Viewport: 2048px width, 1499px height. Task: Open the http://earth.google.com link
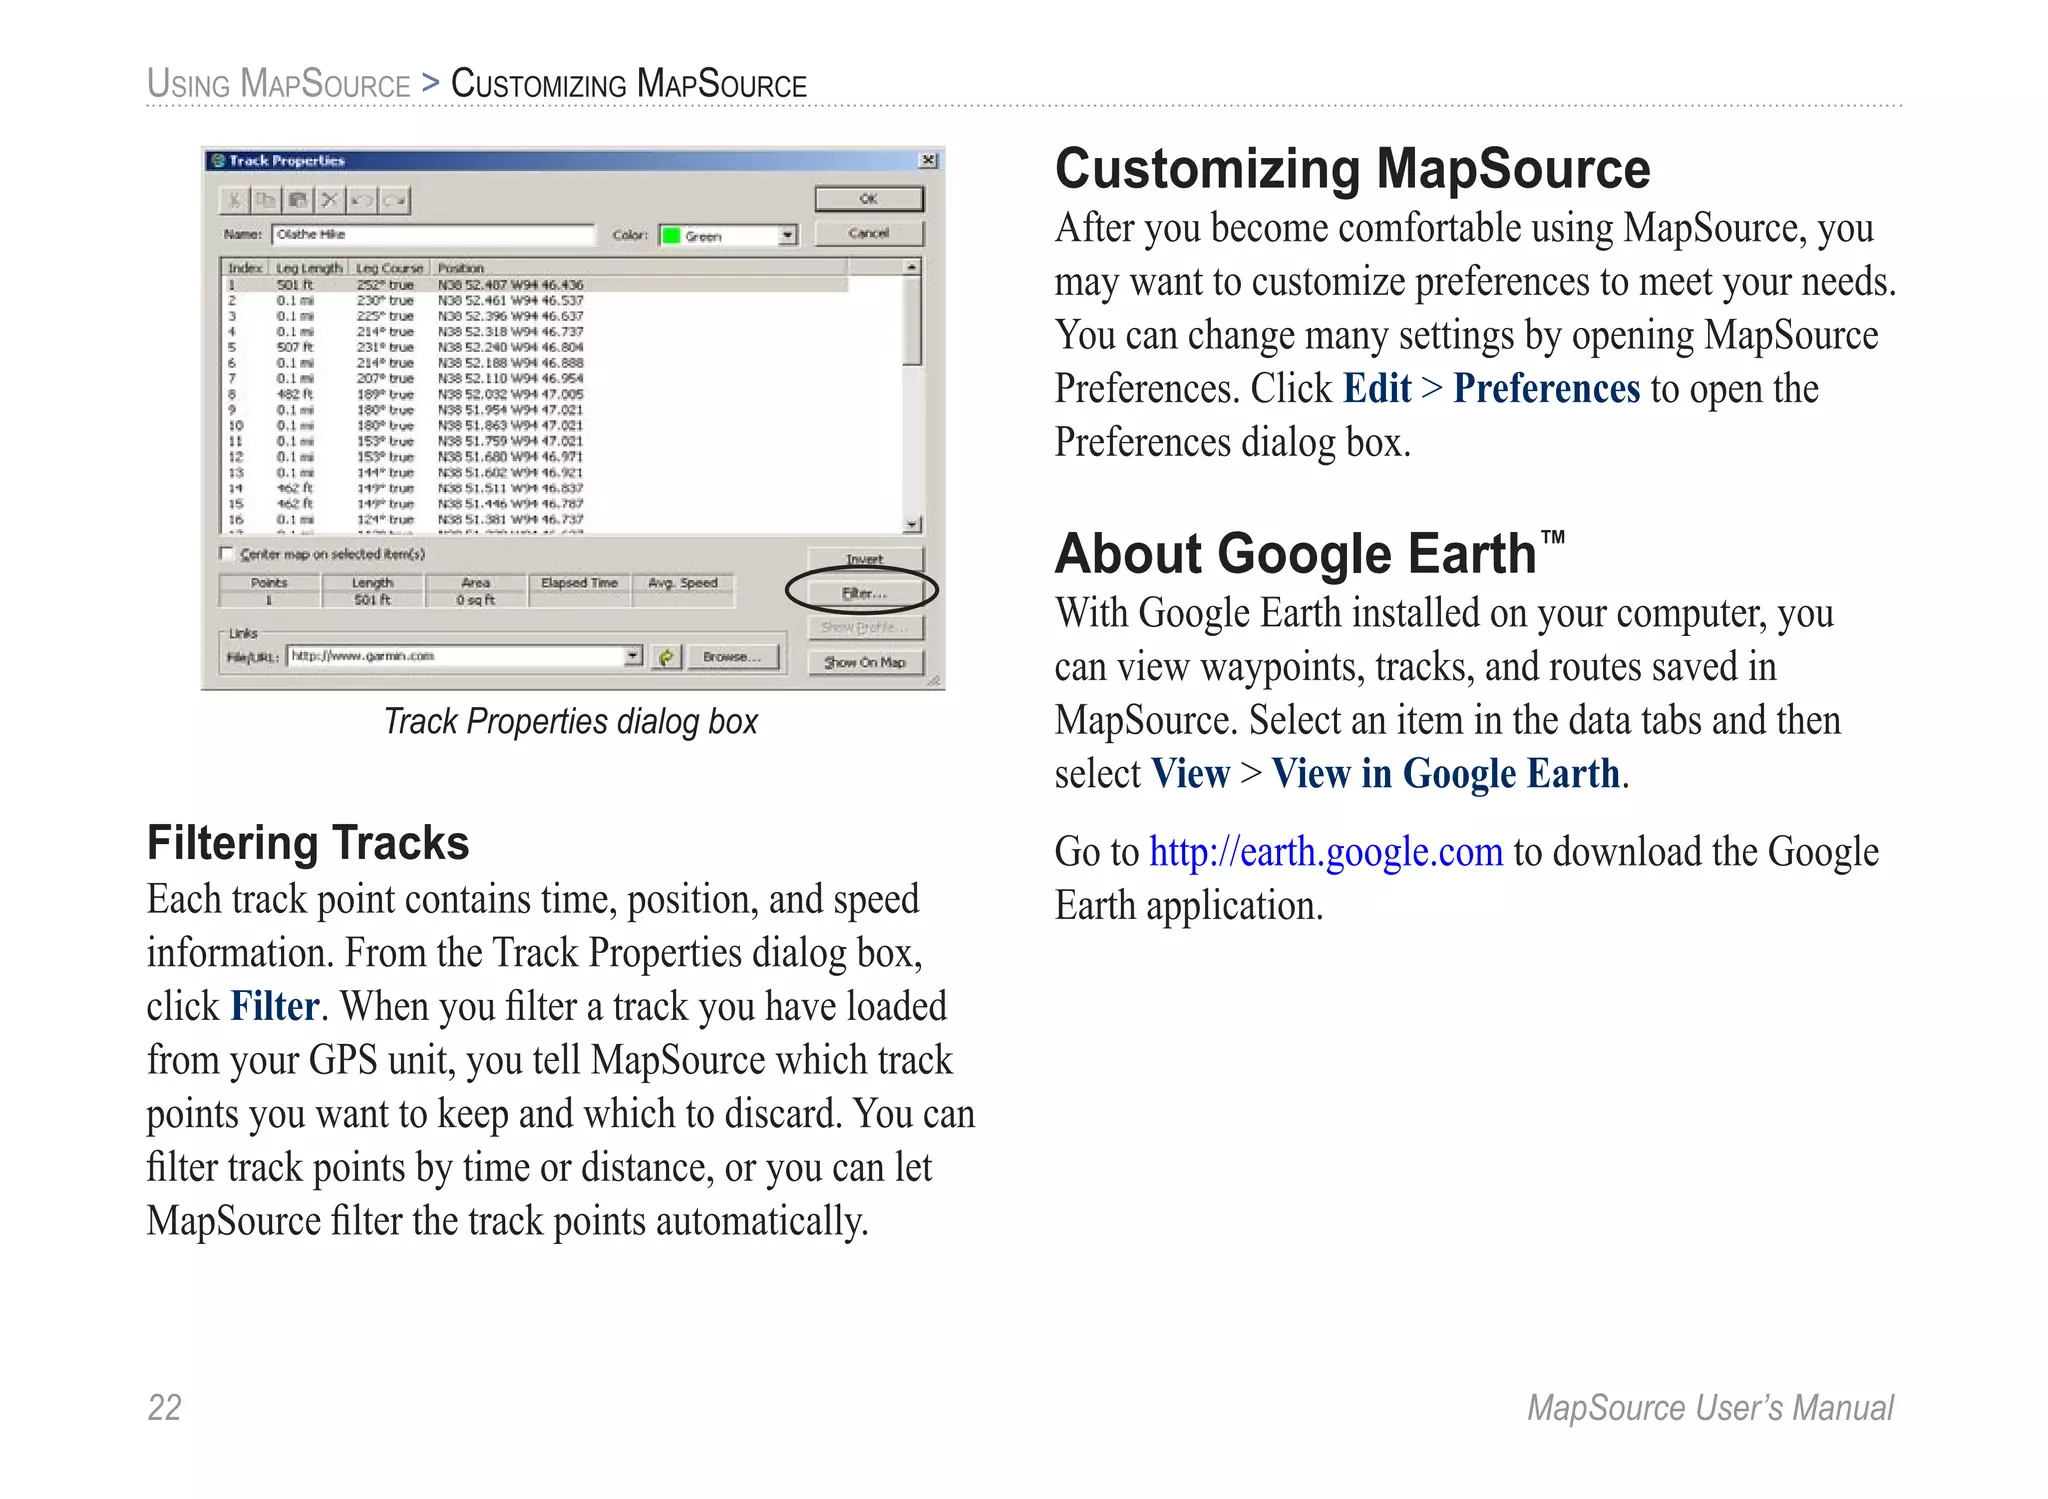pos(1325,852)
